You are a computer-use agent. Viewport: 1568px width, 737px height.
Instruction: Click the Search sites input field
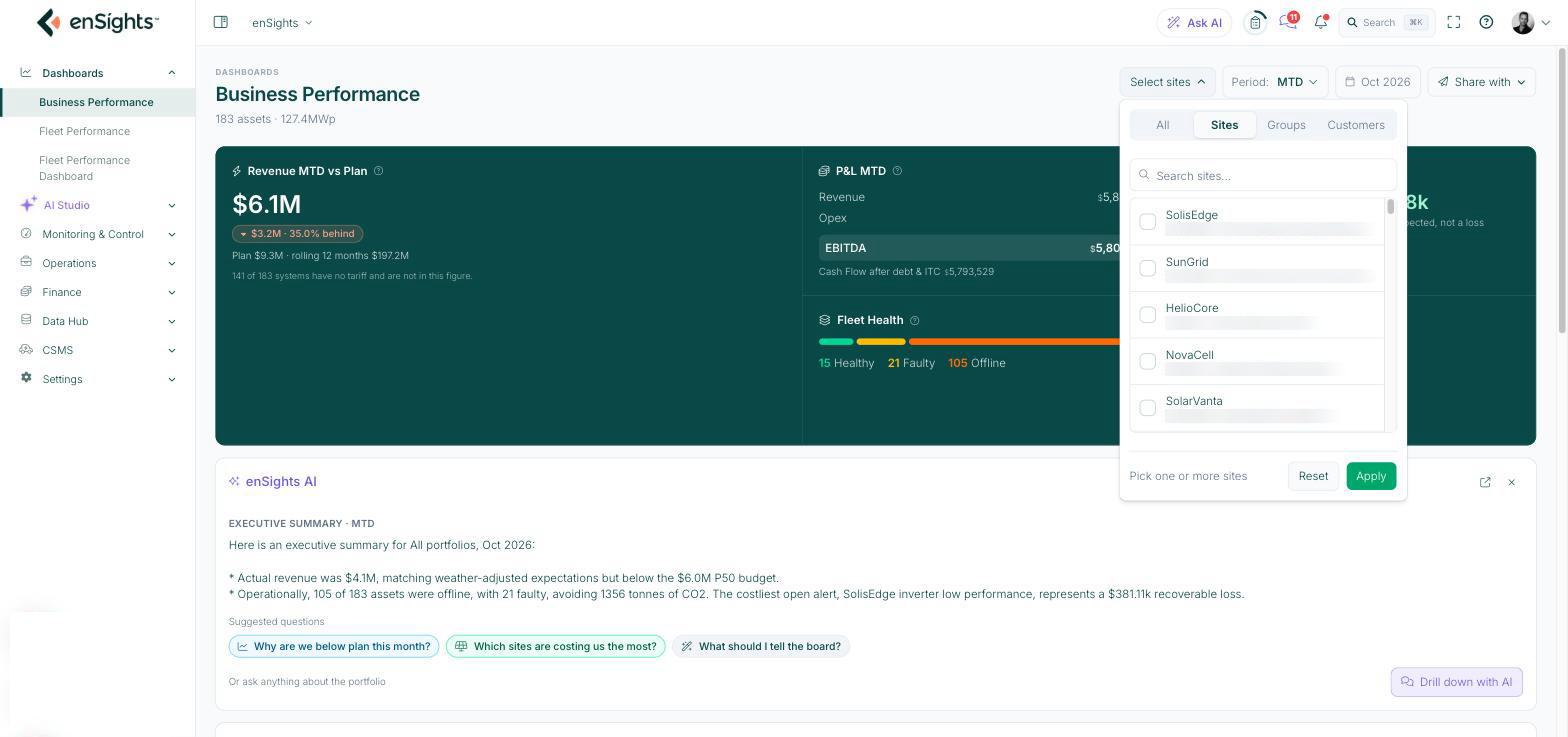1263,175
